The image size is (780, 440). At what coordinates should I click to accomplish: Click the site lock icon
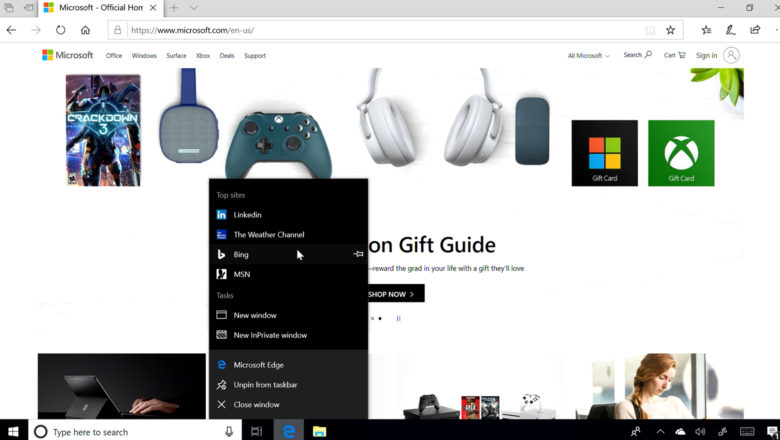118,30
